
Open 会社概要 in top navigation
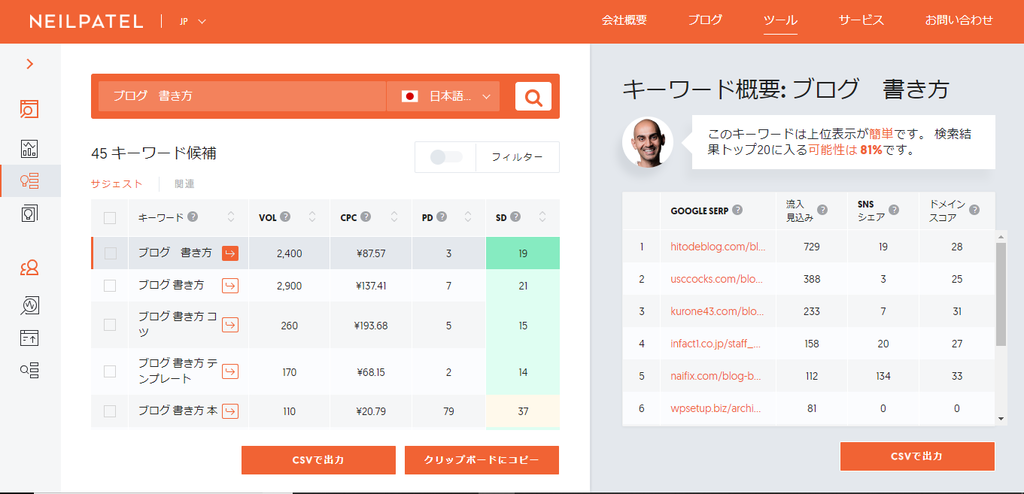tap(624, 20)
